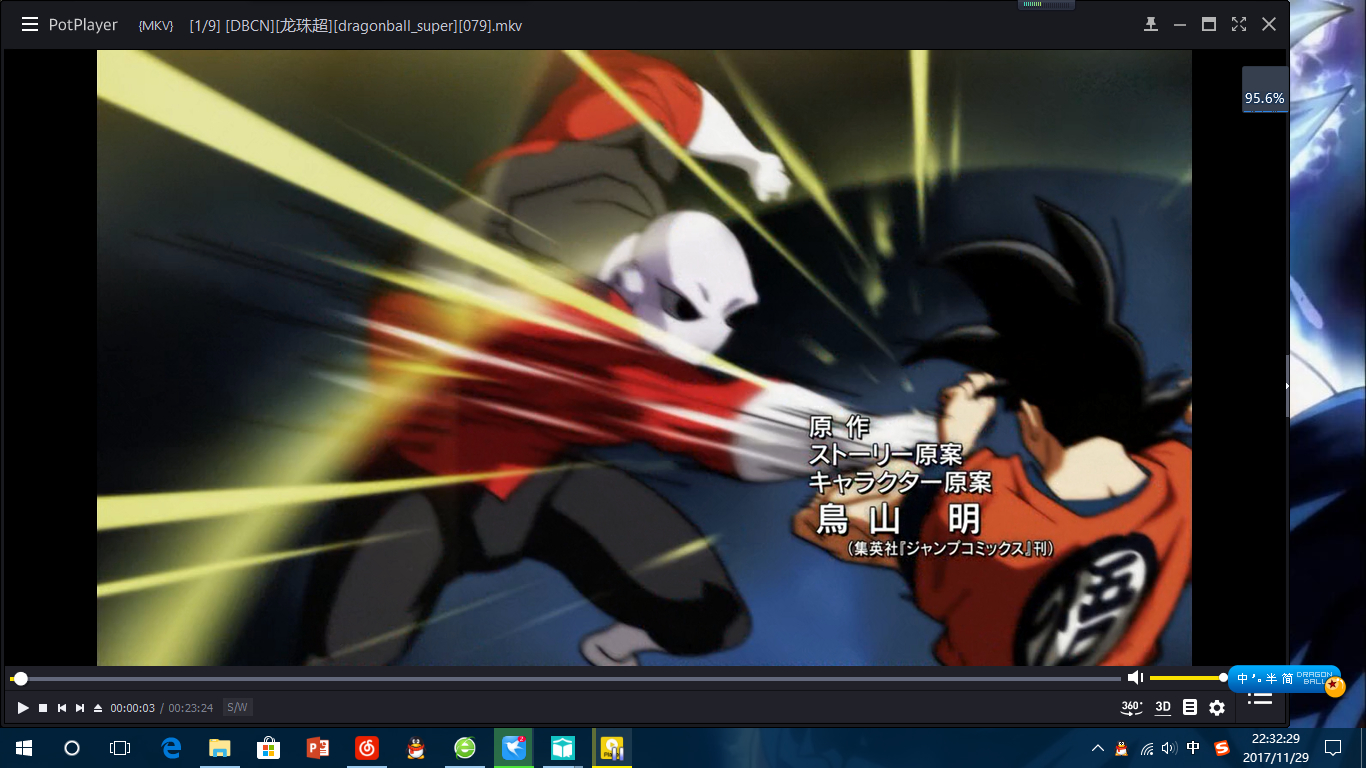Open the Action Center notifications icon

[x=1333, y=748]
